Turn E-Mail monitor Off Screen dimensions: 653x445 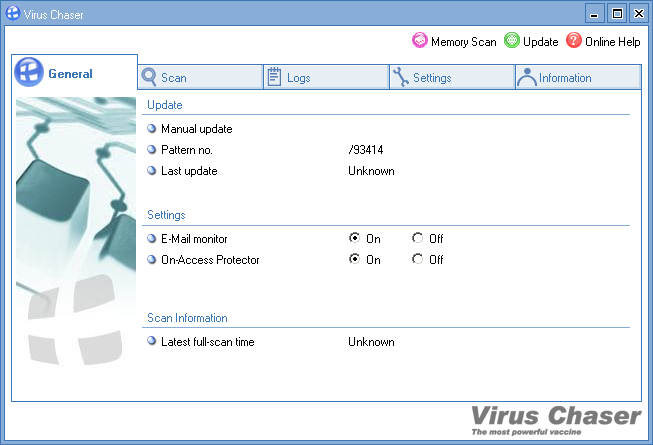[417, 238]
